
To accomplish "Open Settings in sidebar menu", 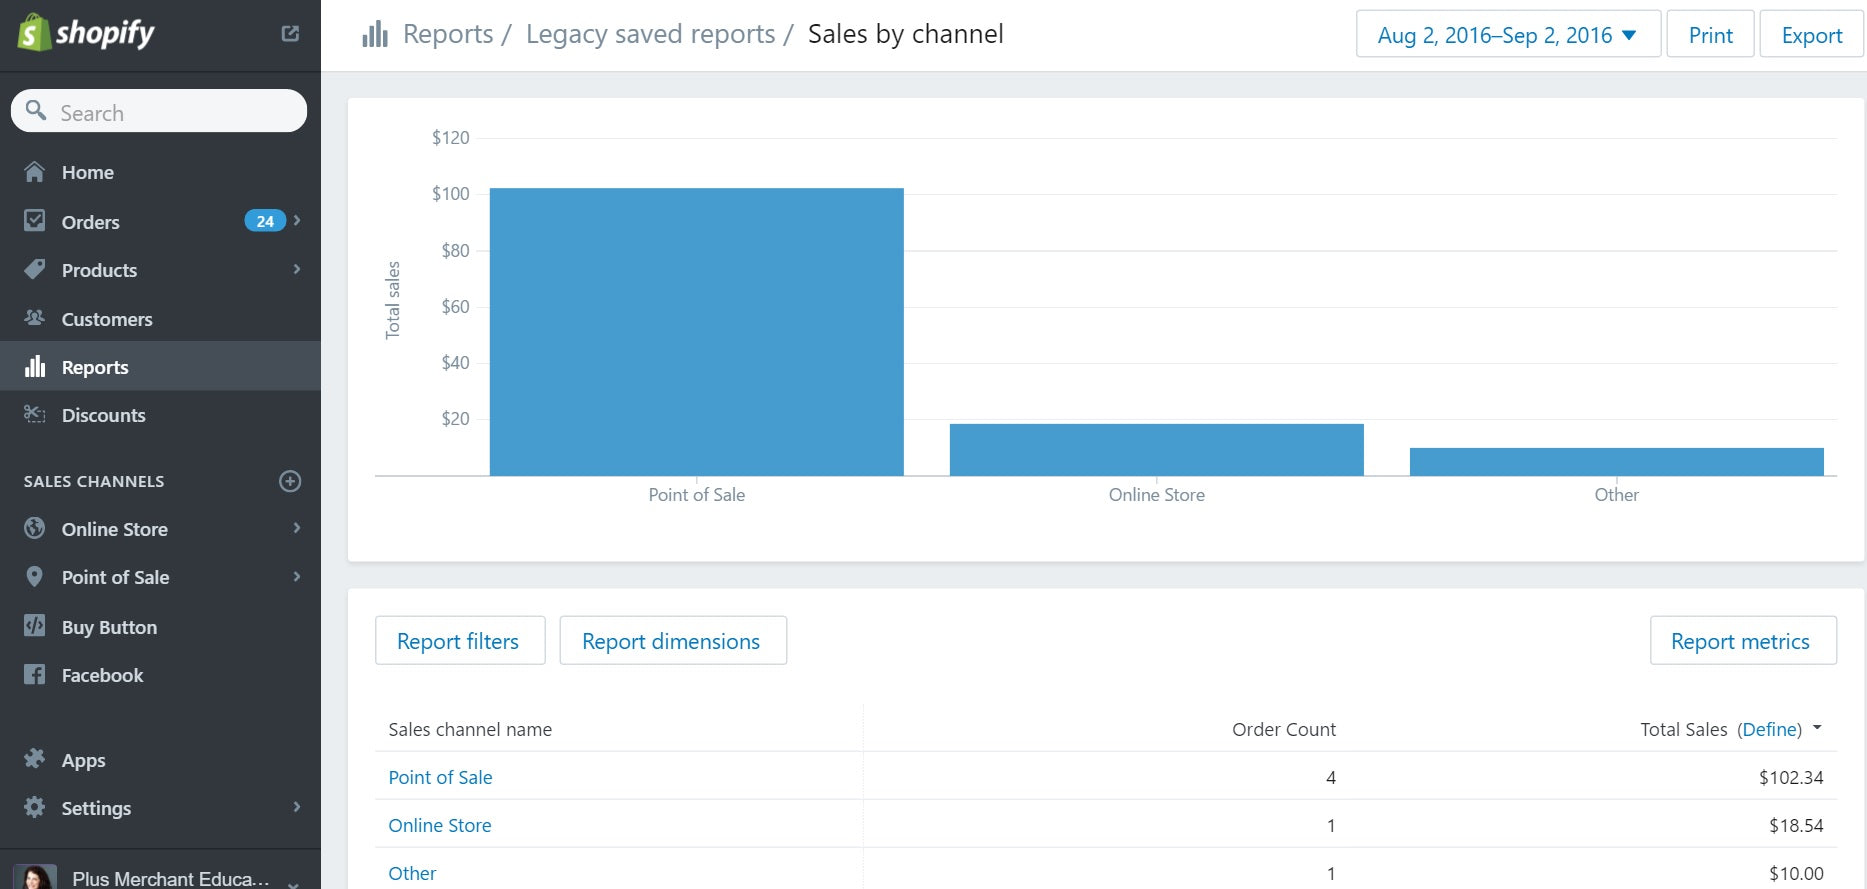I will tap(96, 808).
